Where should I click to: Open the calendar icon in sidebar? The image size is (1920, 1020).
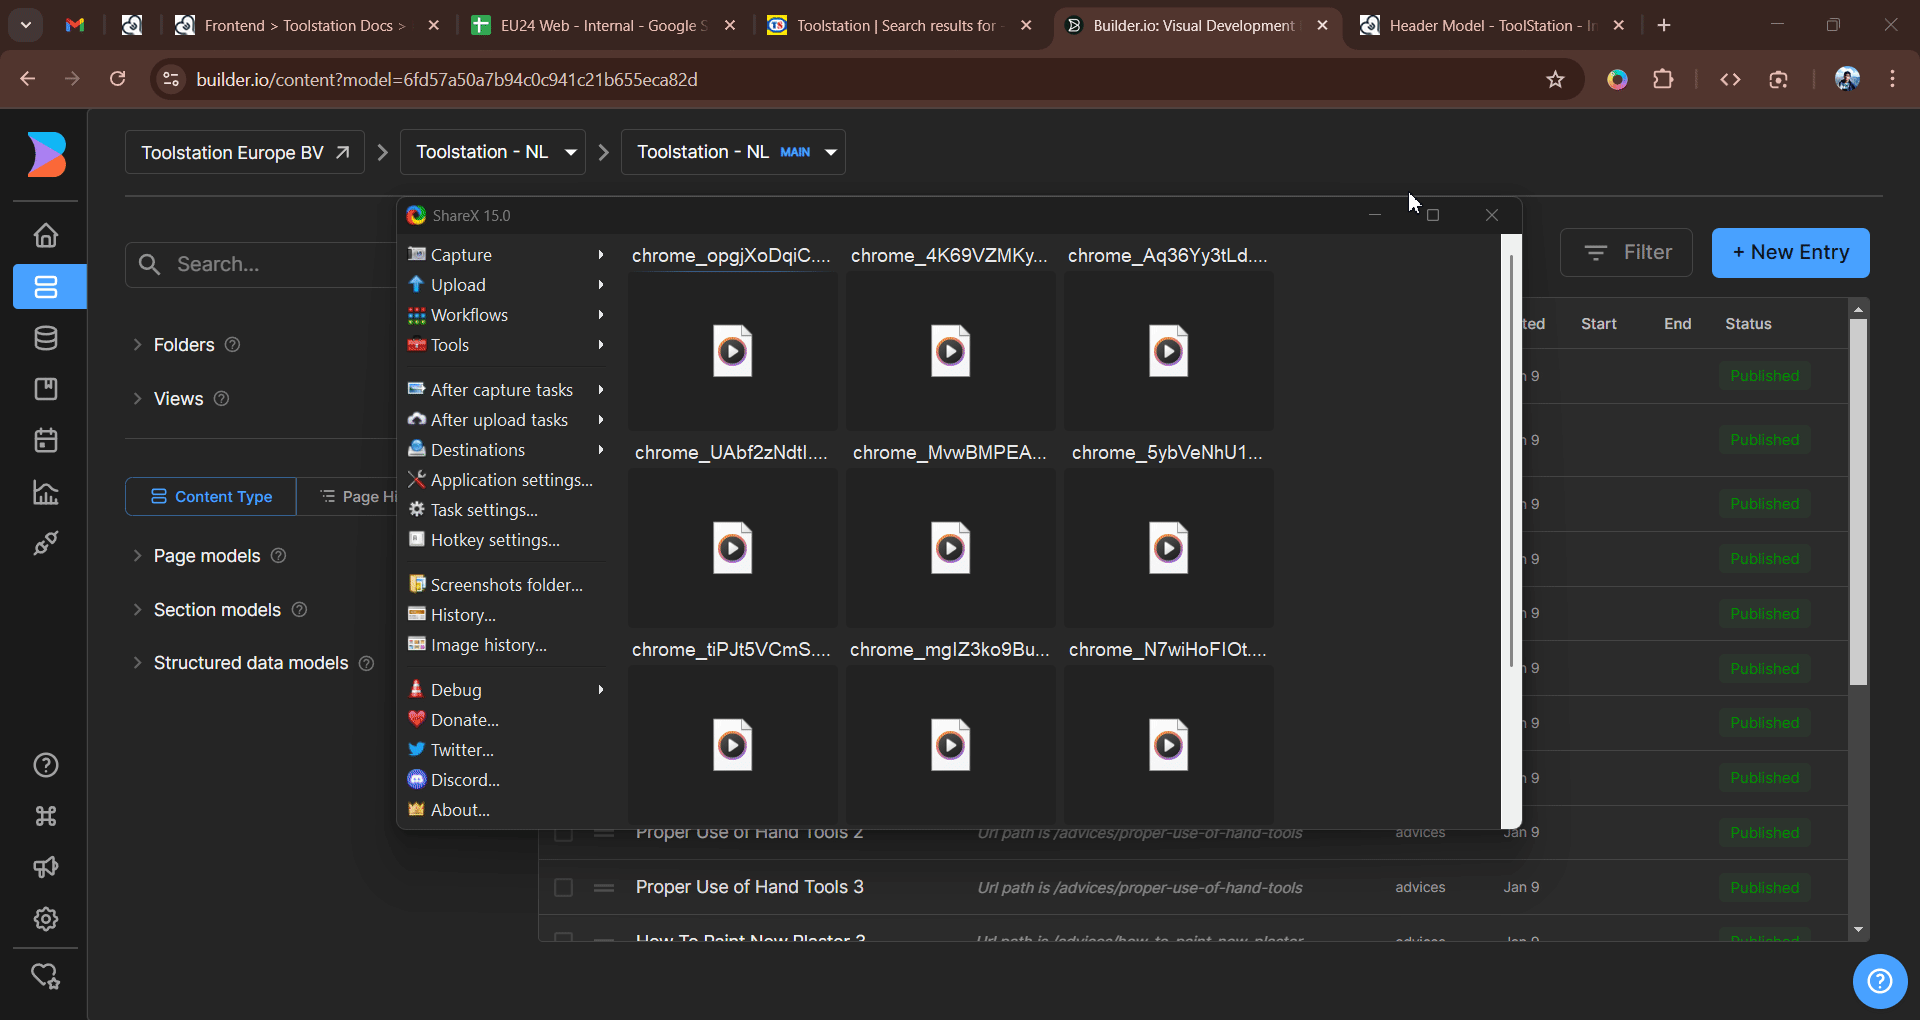pyautogui.click(x=46, y=440)
